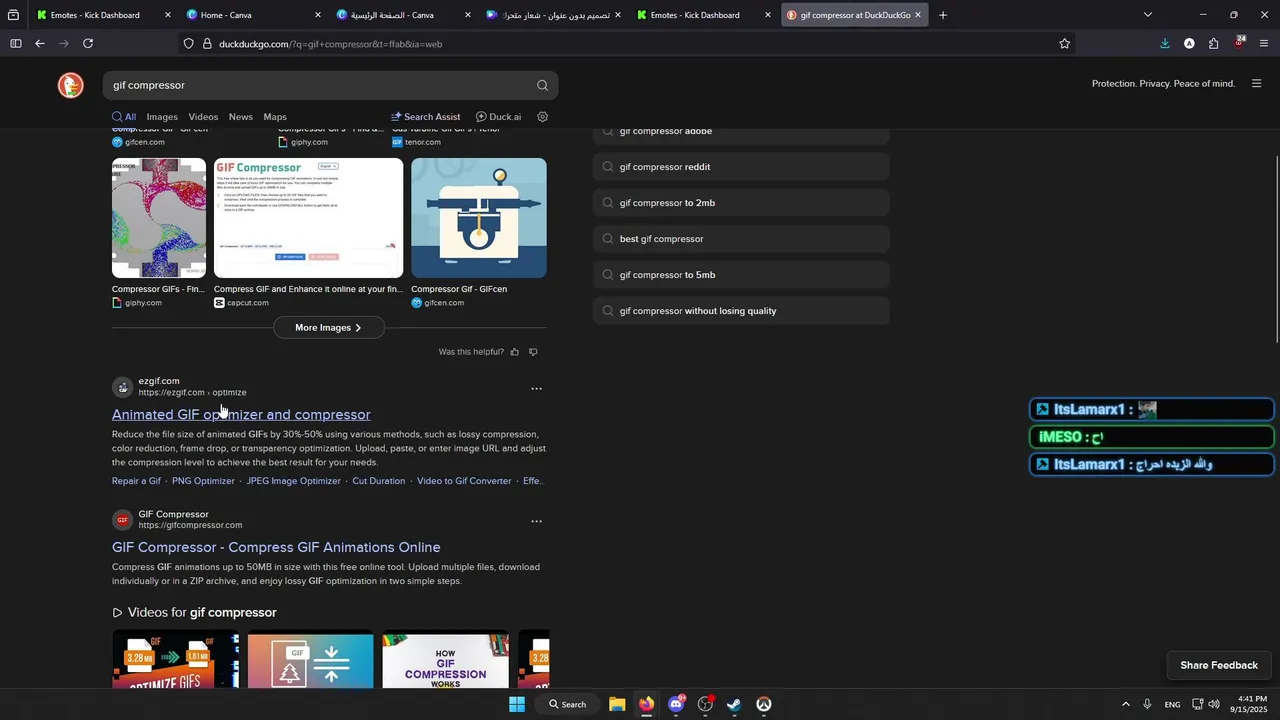Switch to the Maps search tab
The height and width of the screenshot is (720, 1280).
coord(275,117)
